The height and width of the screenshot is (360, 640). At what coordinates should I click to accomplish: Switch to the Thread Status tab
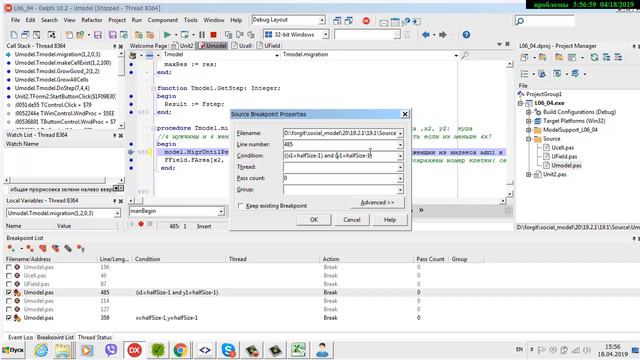[x=95, y=337]
